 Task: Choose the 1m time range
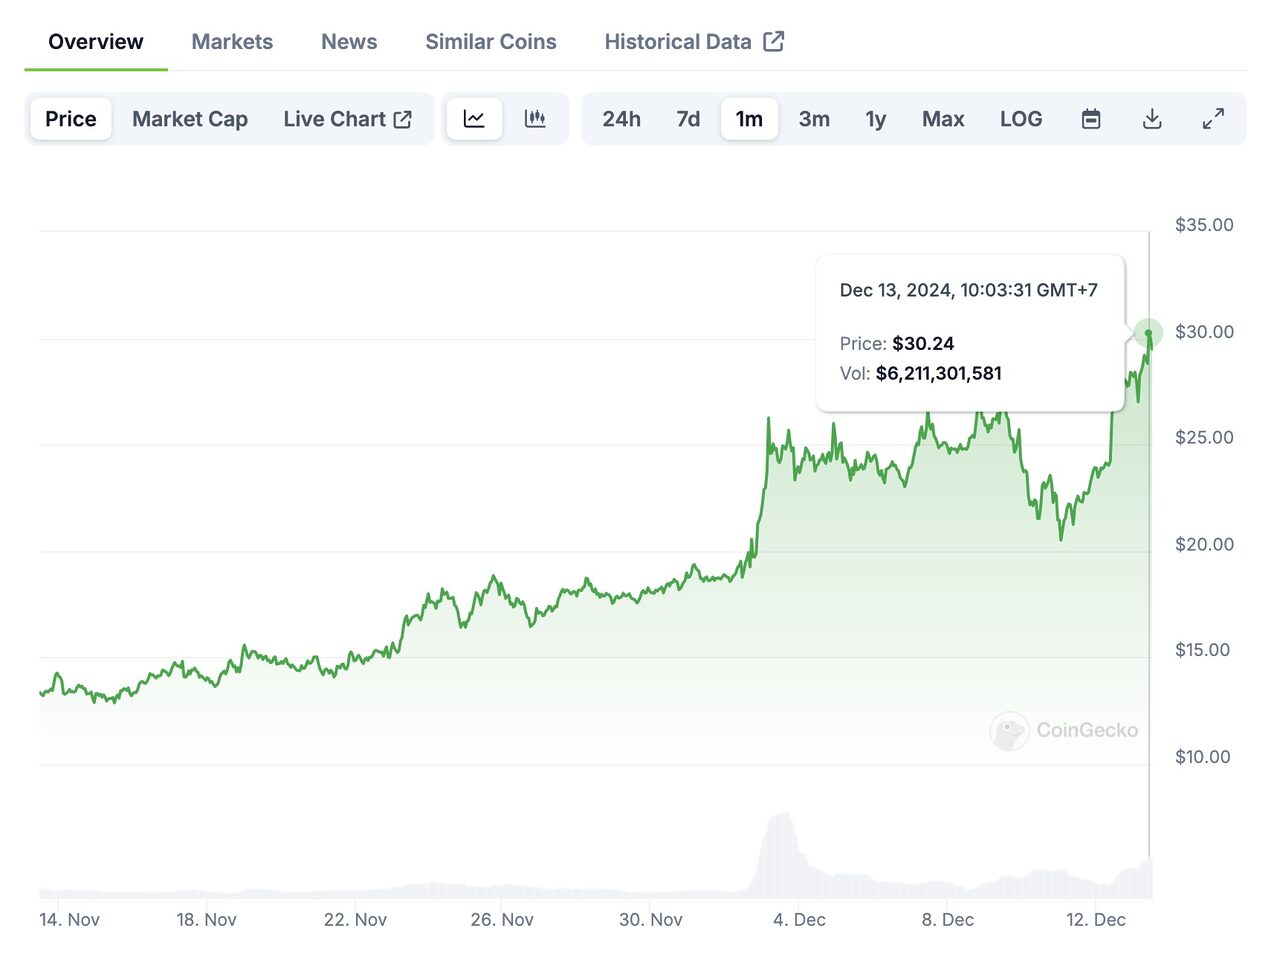(749, 119)
